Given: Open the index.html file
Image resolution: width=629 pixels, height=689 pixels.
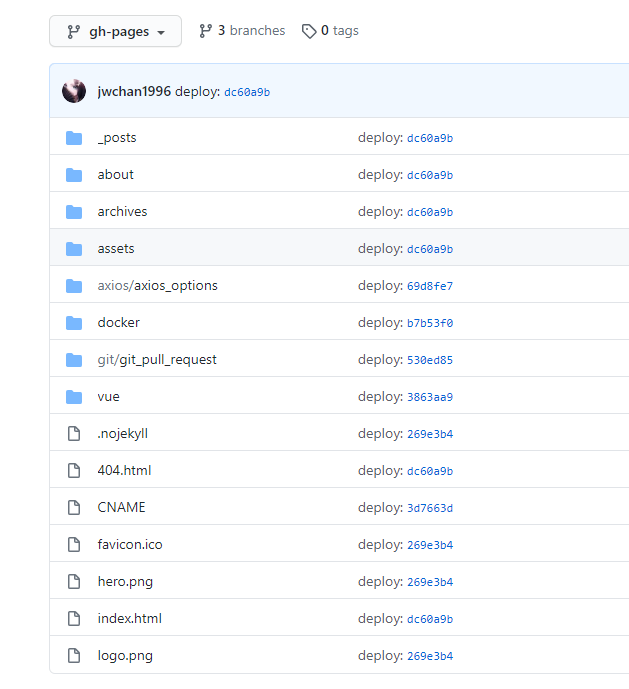Looking at the screenshot, I should [x=130, y=618].
